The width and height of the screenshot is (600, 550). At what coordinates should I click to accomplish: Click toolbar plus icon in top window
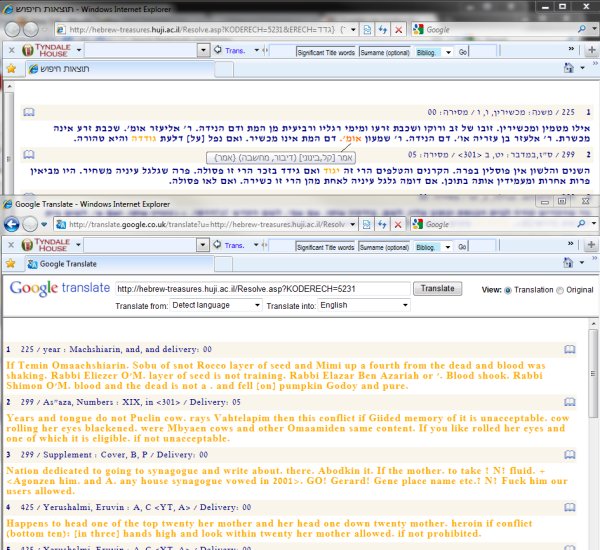[x=592, y=50]
